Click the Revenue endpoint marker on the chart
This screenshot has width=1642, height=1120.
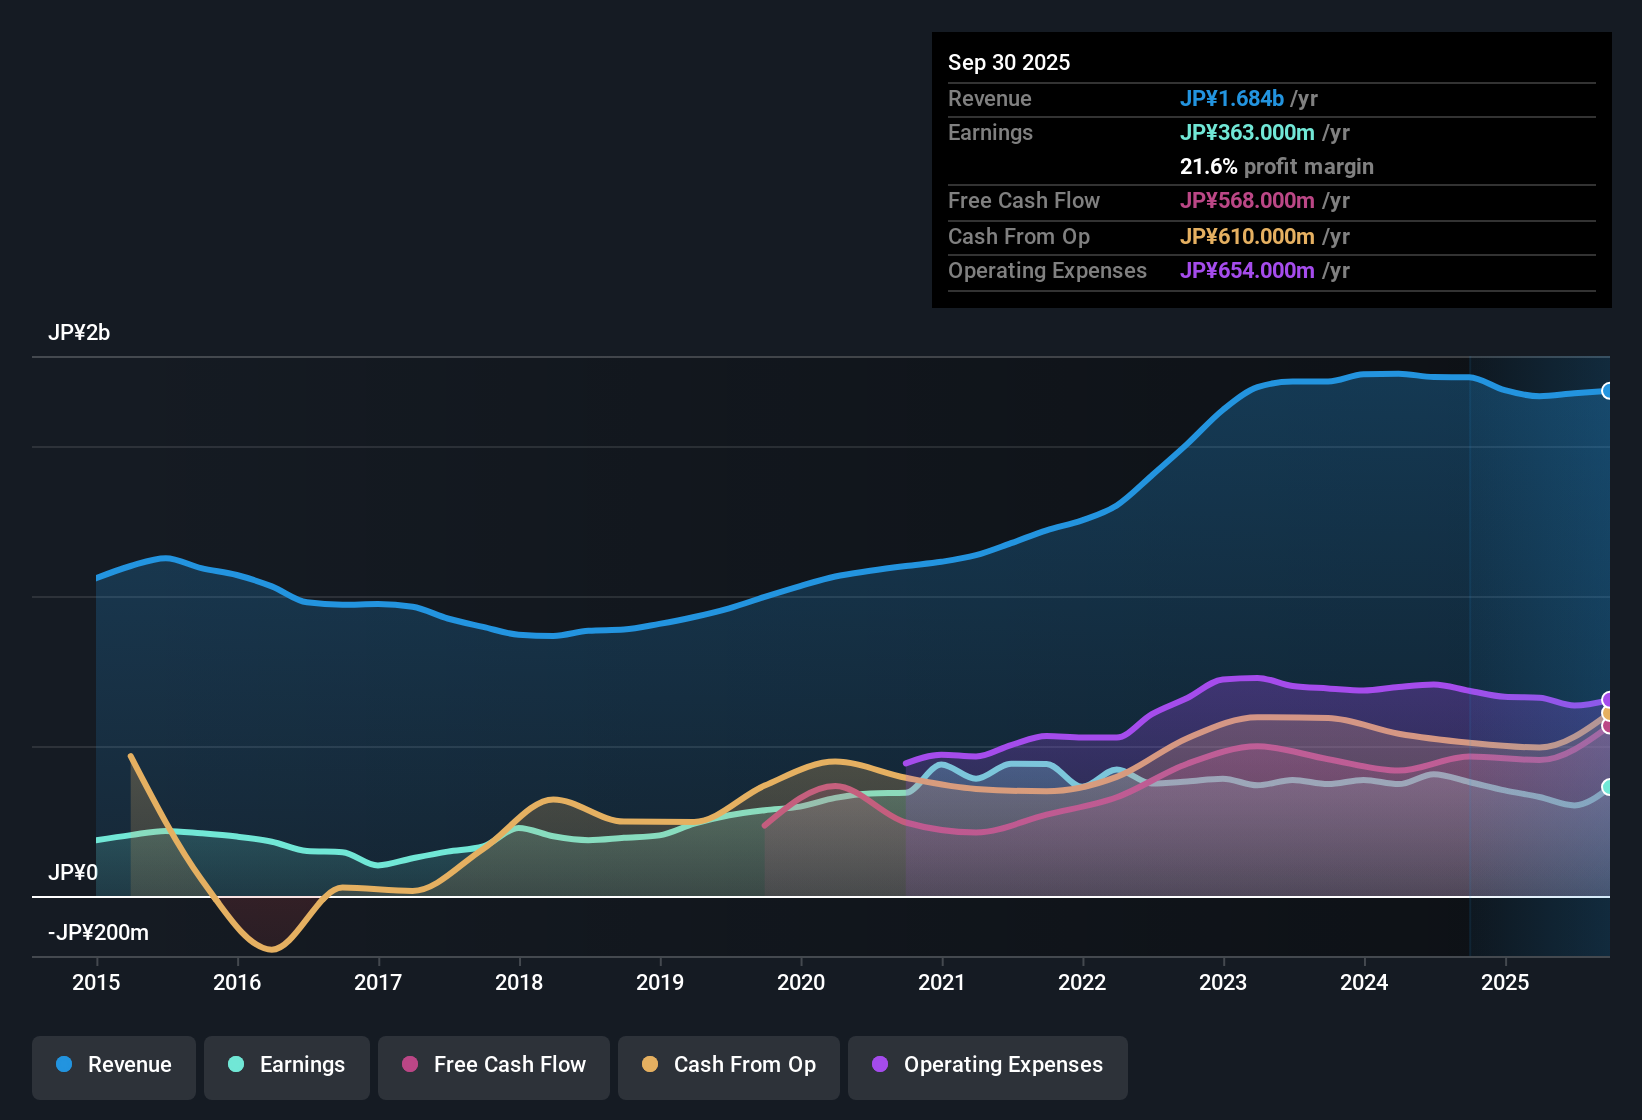click(x=1609, y=390)
